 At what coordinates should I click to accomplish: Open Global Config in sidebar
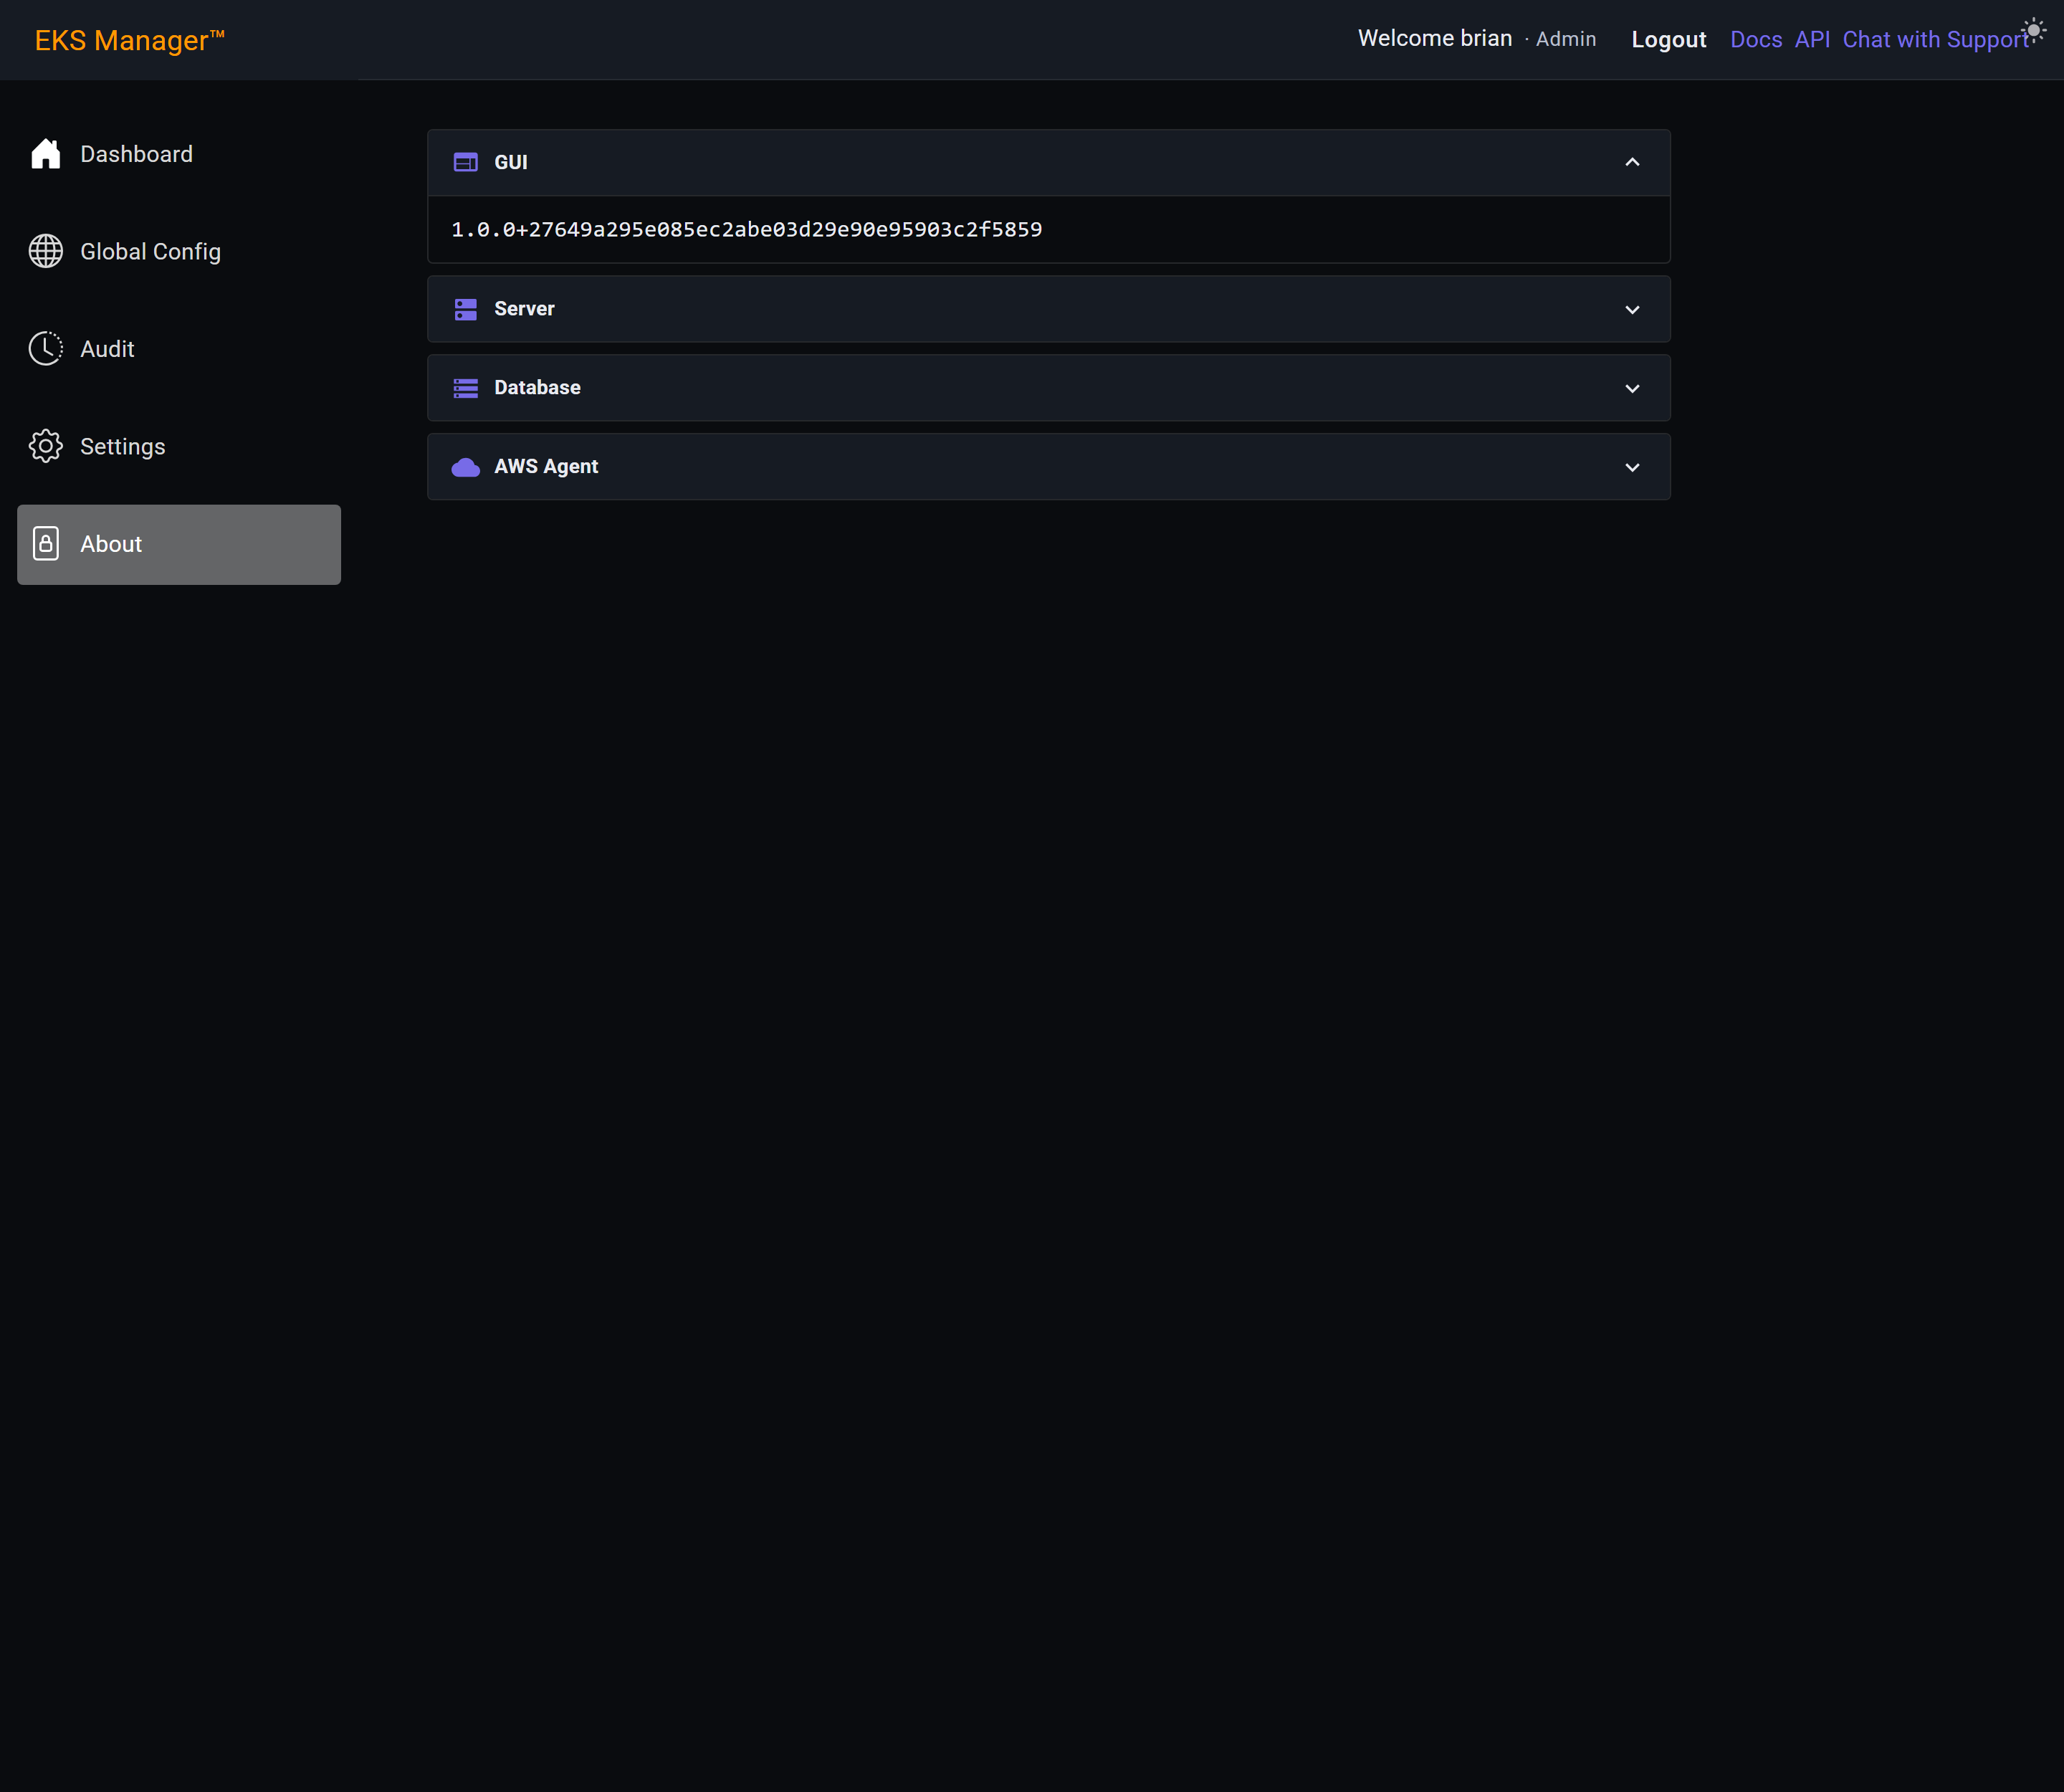tap(179, 251)
